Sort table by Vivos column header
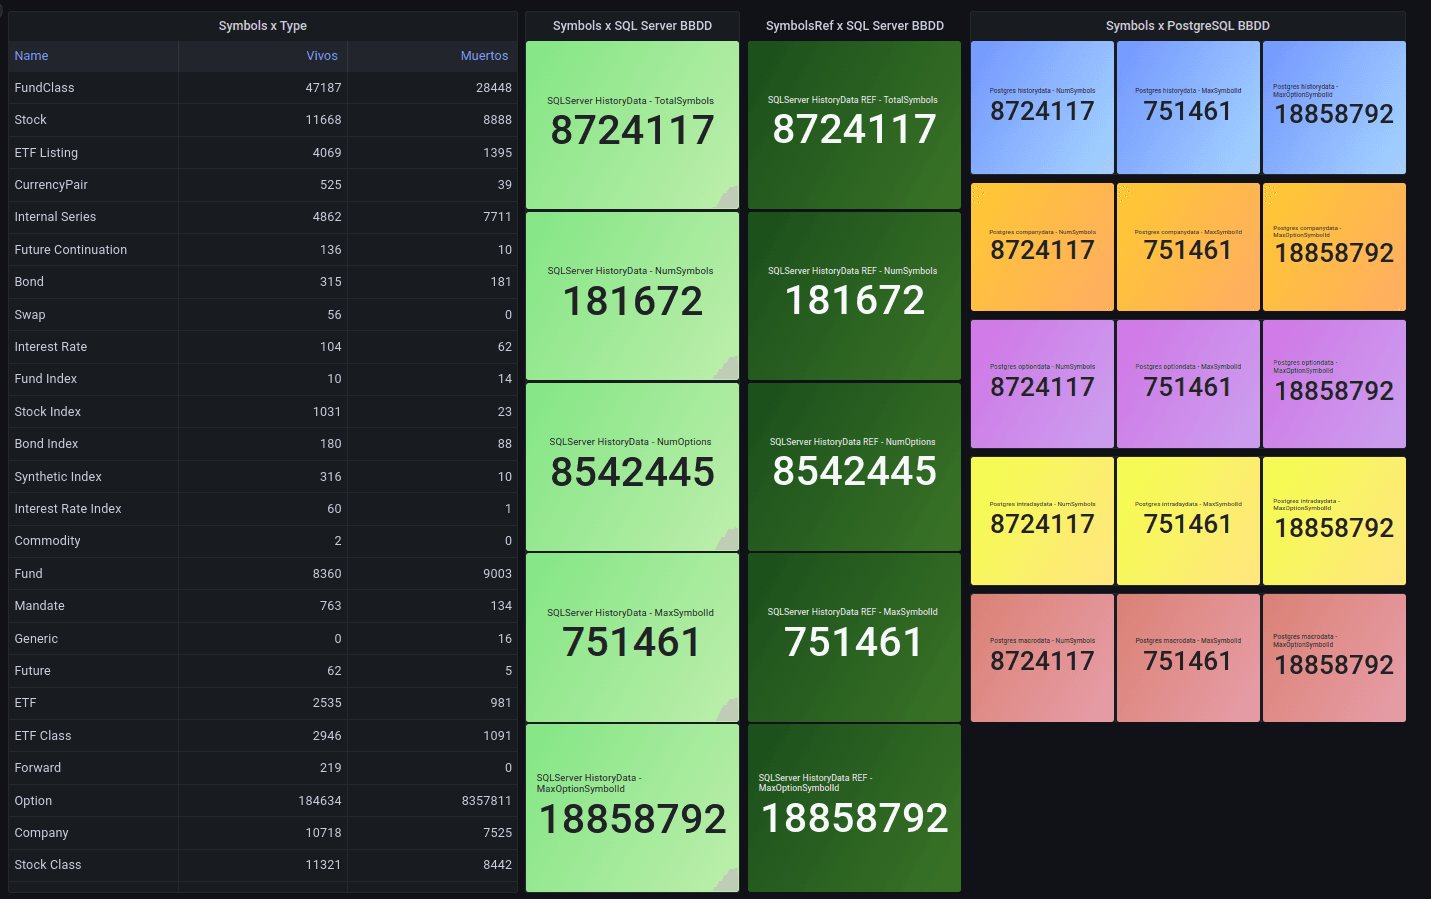 click(322, 56)
